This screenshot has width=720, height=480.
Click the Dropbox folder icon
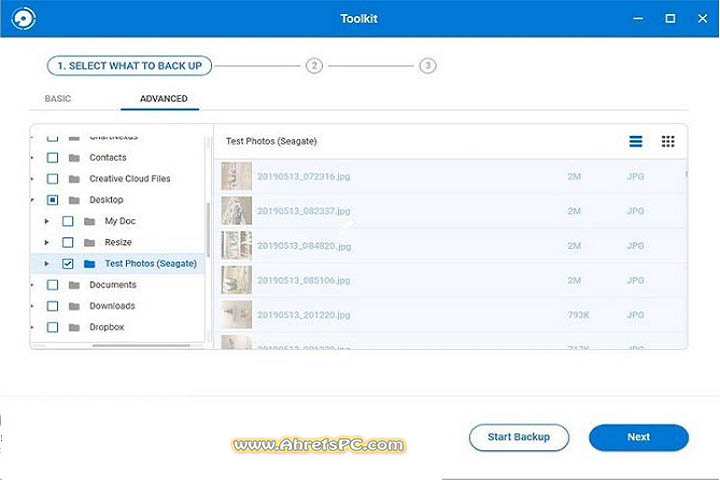74,327
